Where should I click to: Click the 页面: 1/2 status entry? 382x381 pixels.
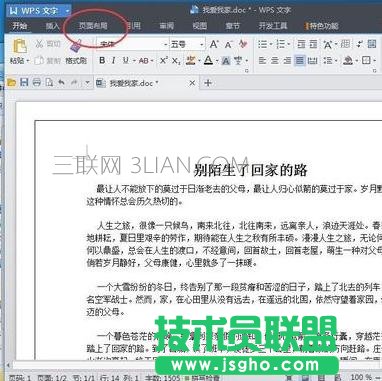point(52,378)
